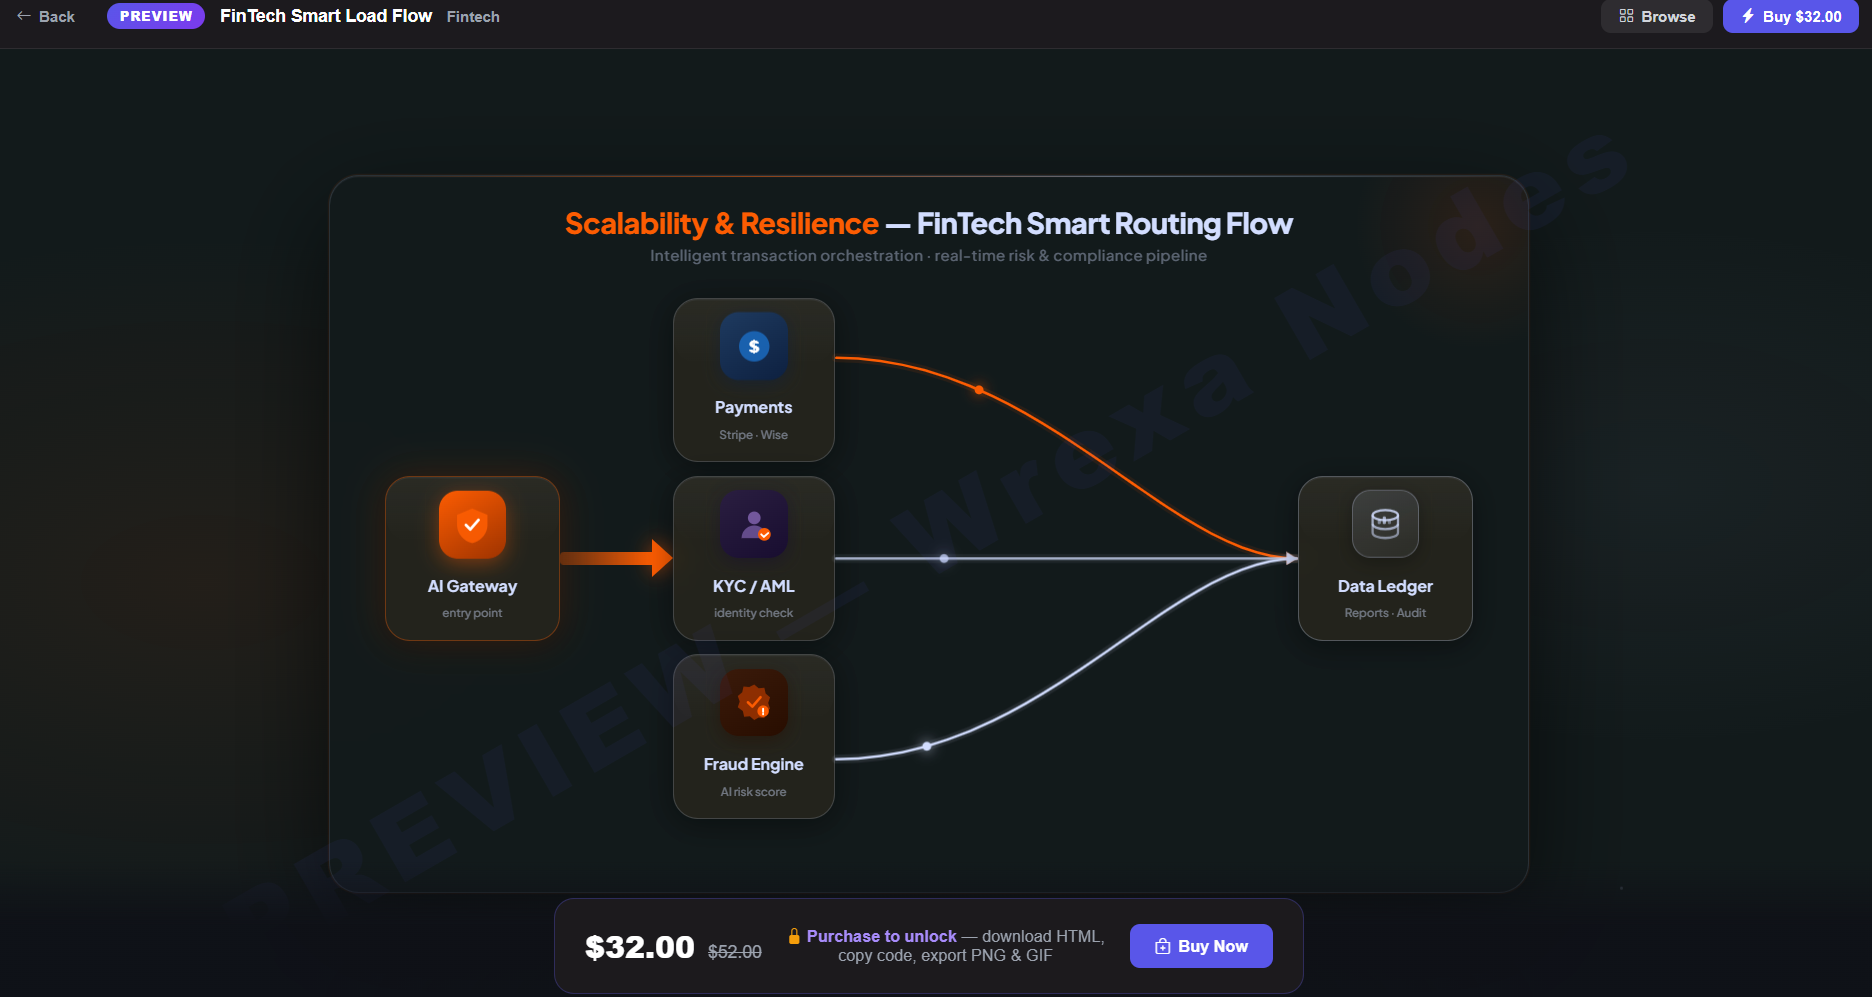Open the Browse panel

pyautogui.click(x=1656, y=16)
